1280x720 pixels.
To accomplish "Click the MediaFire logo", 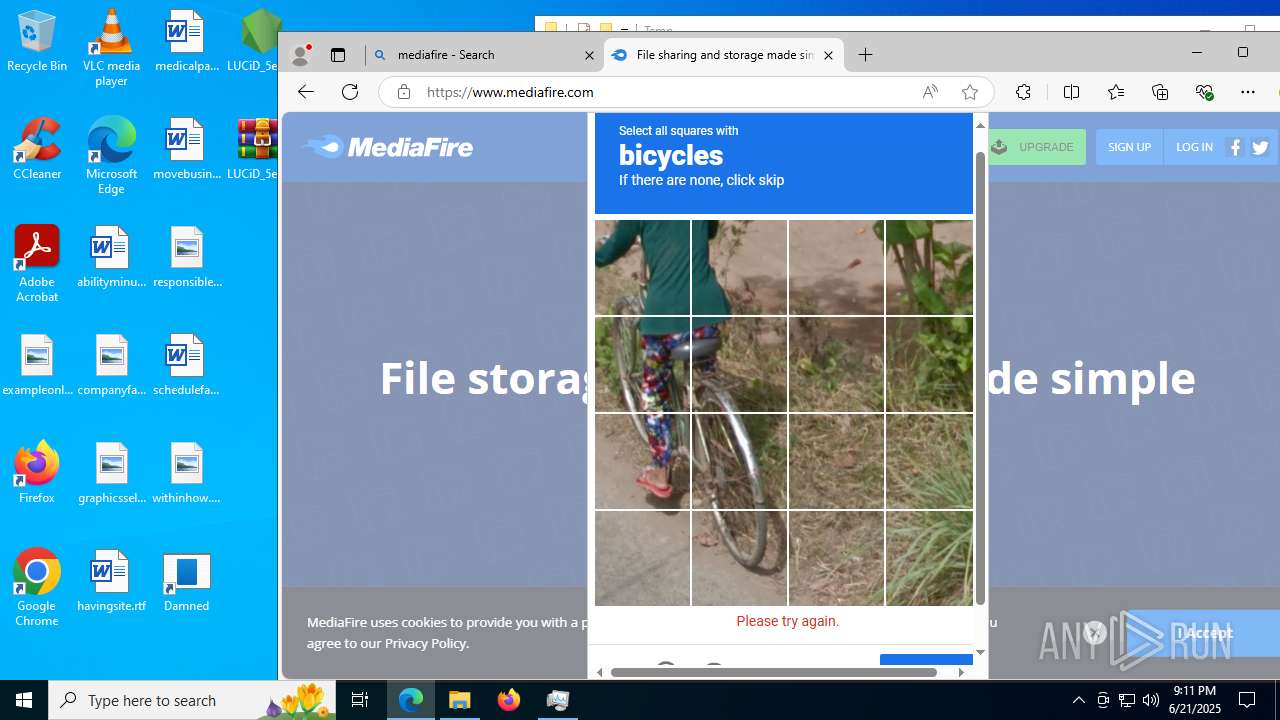I will pyautogui.click(x=388, y=147).
